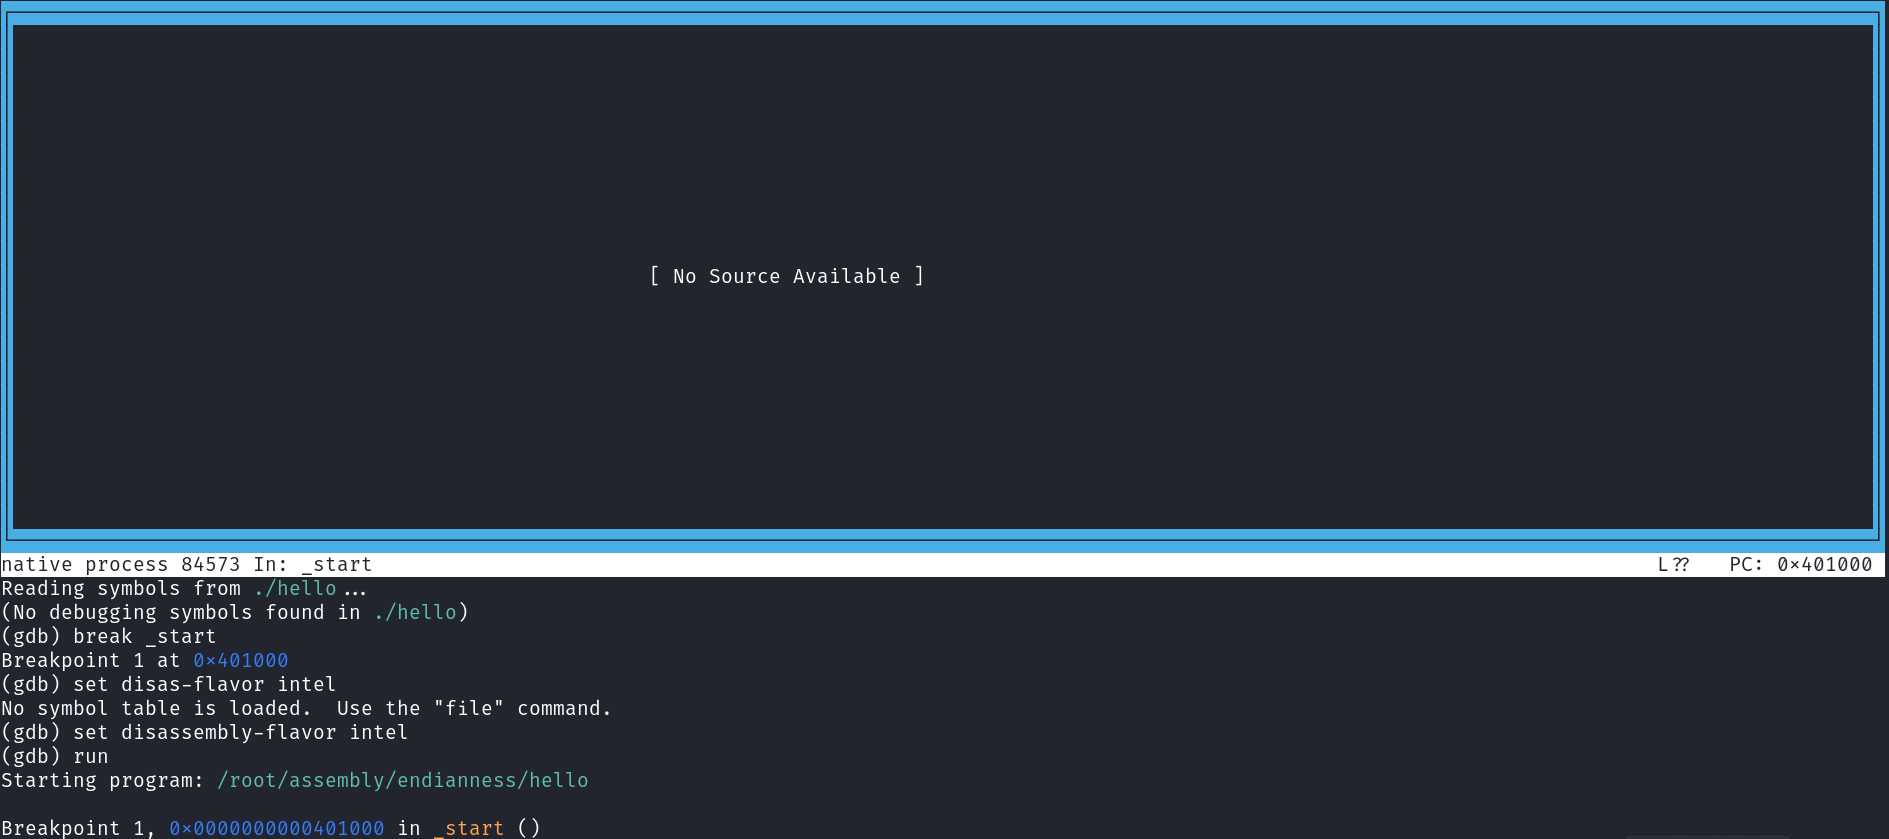Viewport: 1889px width, 839px height.
Task: Click blue address 0x401000 after "Breakpoint 1 at"
Action: (x=240, y=661)
